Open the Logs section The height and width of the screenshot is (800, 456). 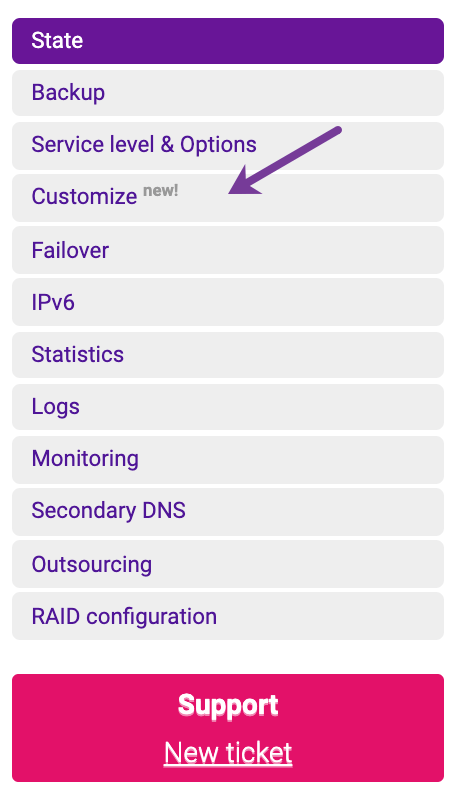pos(228,407)
